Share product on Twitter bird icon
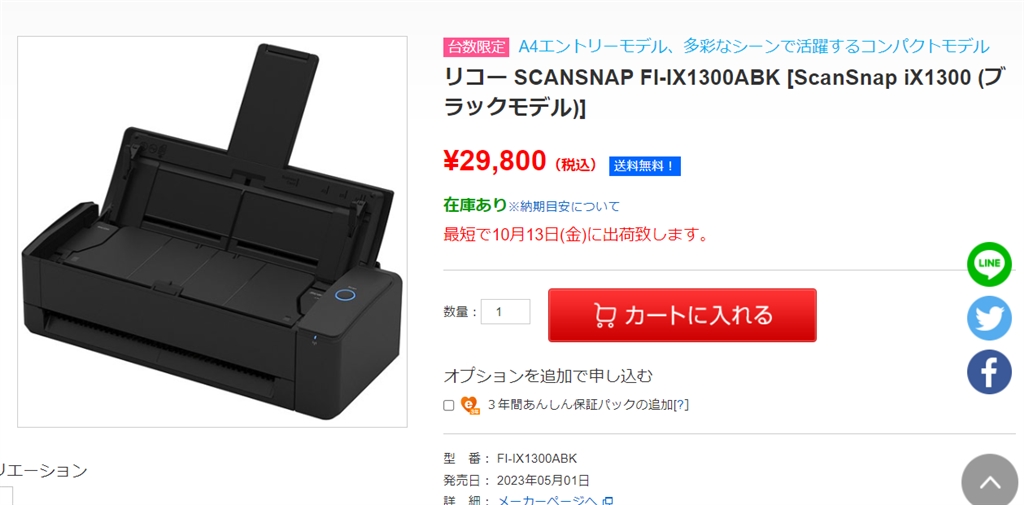 coord(989,318)
